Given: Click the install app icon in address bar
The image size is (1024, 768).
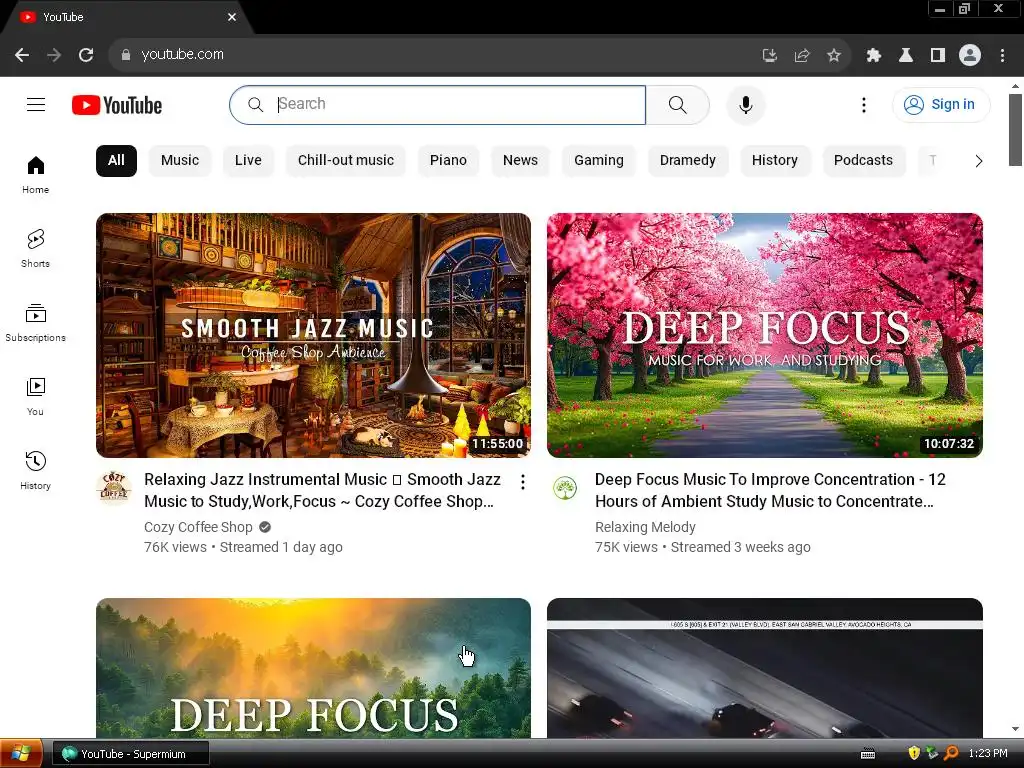Looking at the screenshot, I should (x=770, y=56).
